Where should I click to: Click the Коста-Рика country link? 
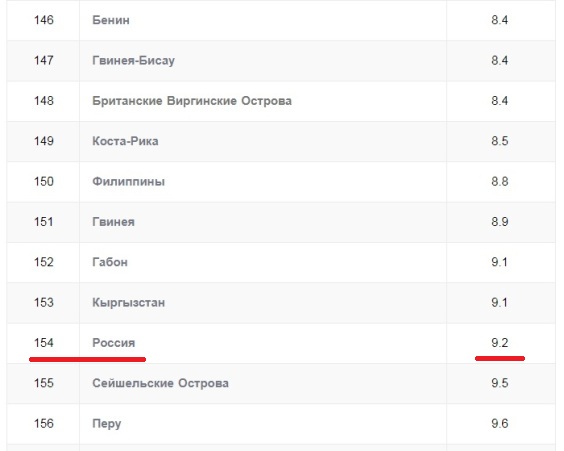coord(125,141)
